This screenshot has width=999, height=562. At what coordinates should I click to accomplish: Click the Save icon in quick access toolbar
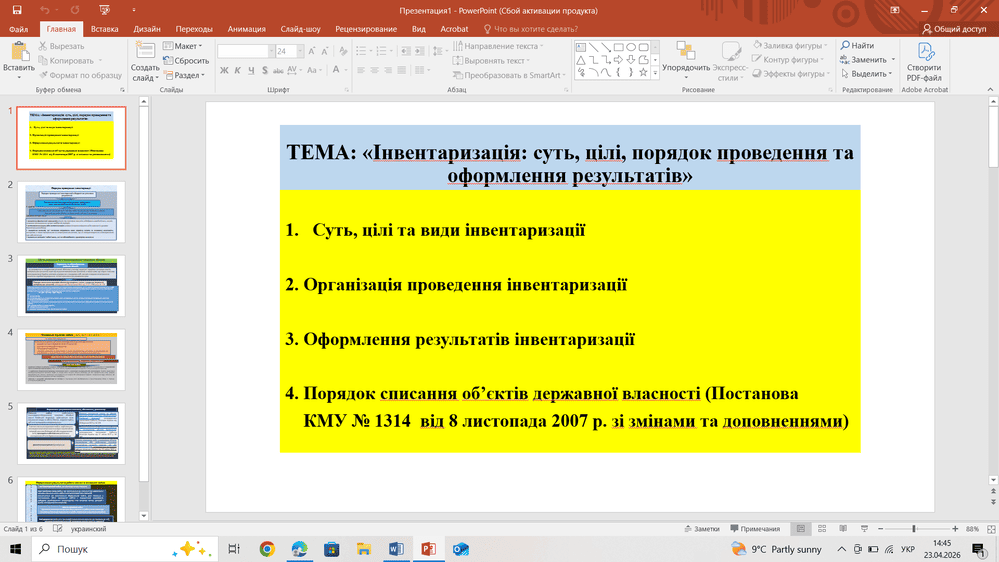click(x=17, y=9)
